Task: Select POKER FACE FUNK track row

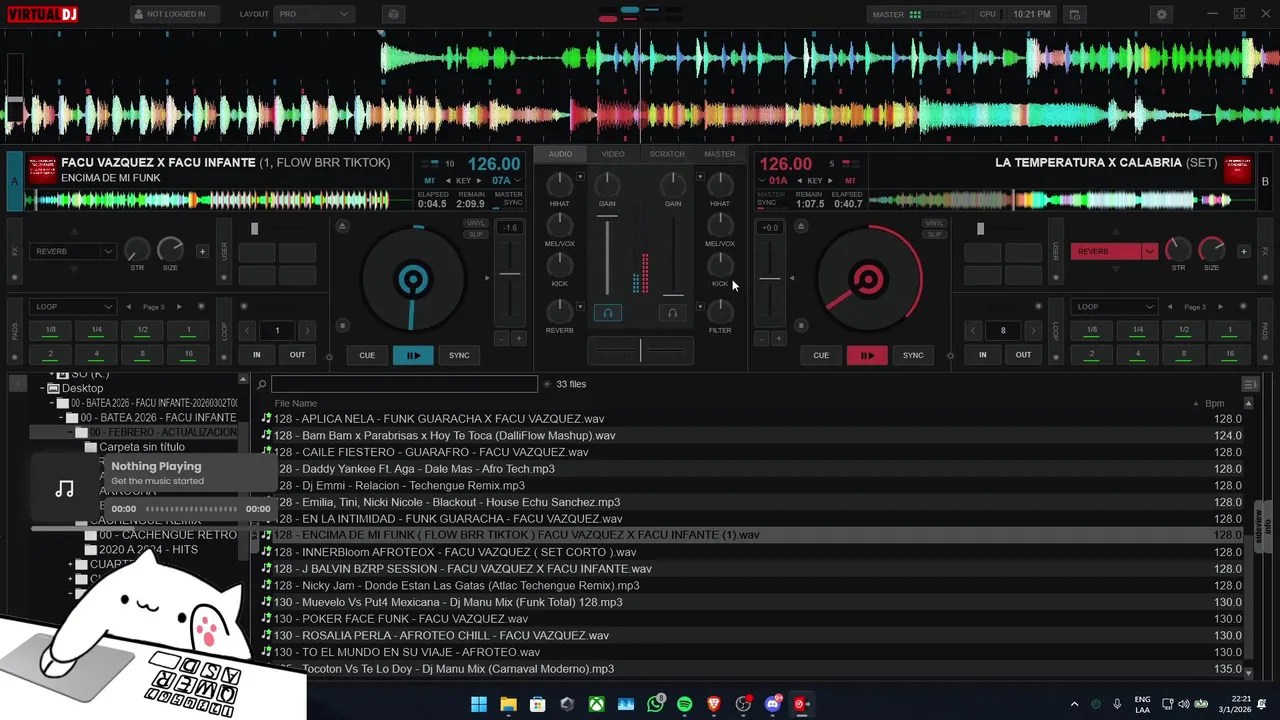Action: [x=750, y=619]
